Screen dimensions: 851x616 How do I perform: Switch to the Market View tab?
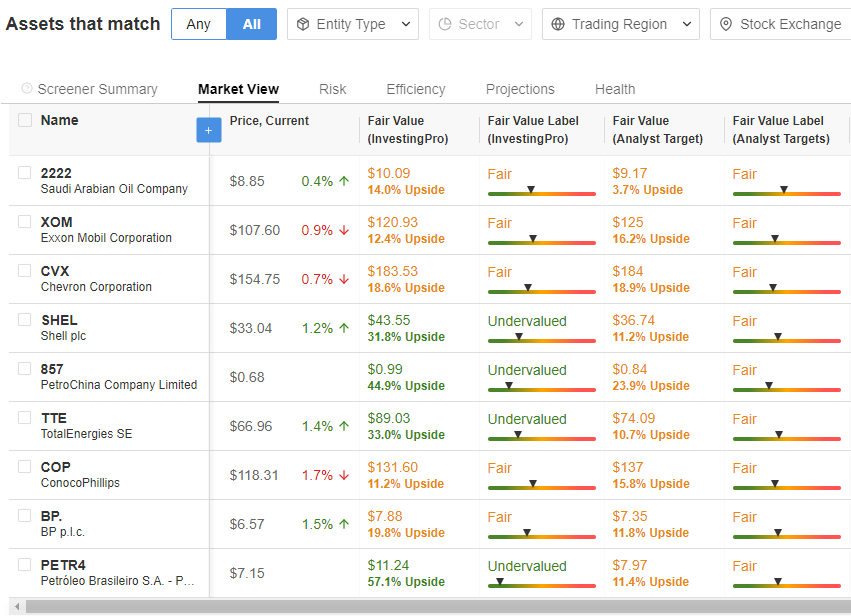coord(238,89)
